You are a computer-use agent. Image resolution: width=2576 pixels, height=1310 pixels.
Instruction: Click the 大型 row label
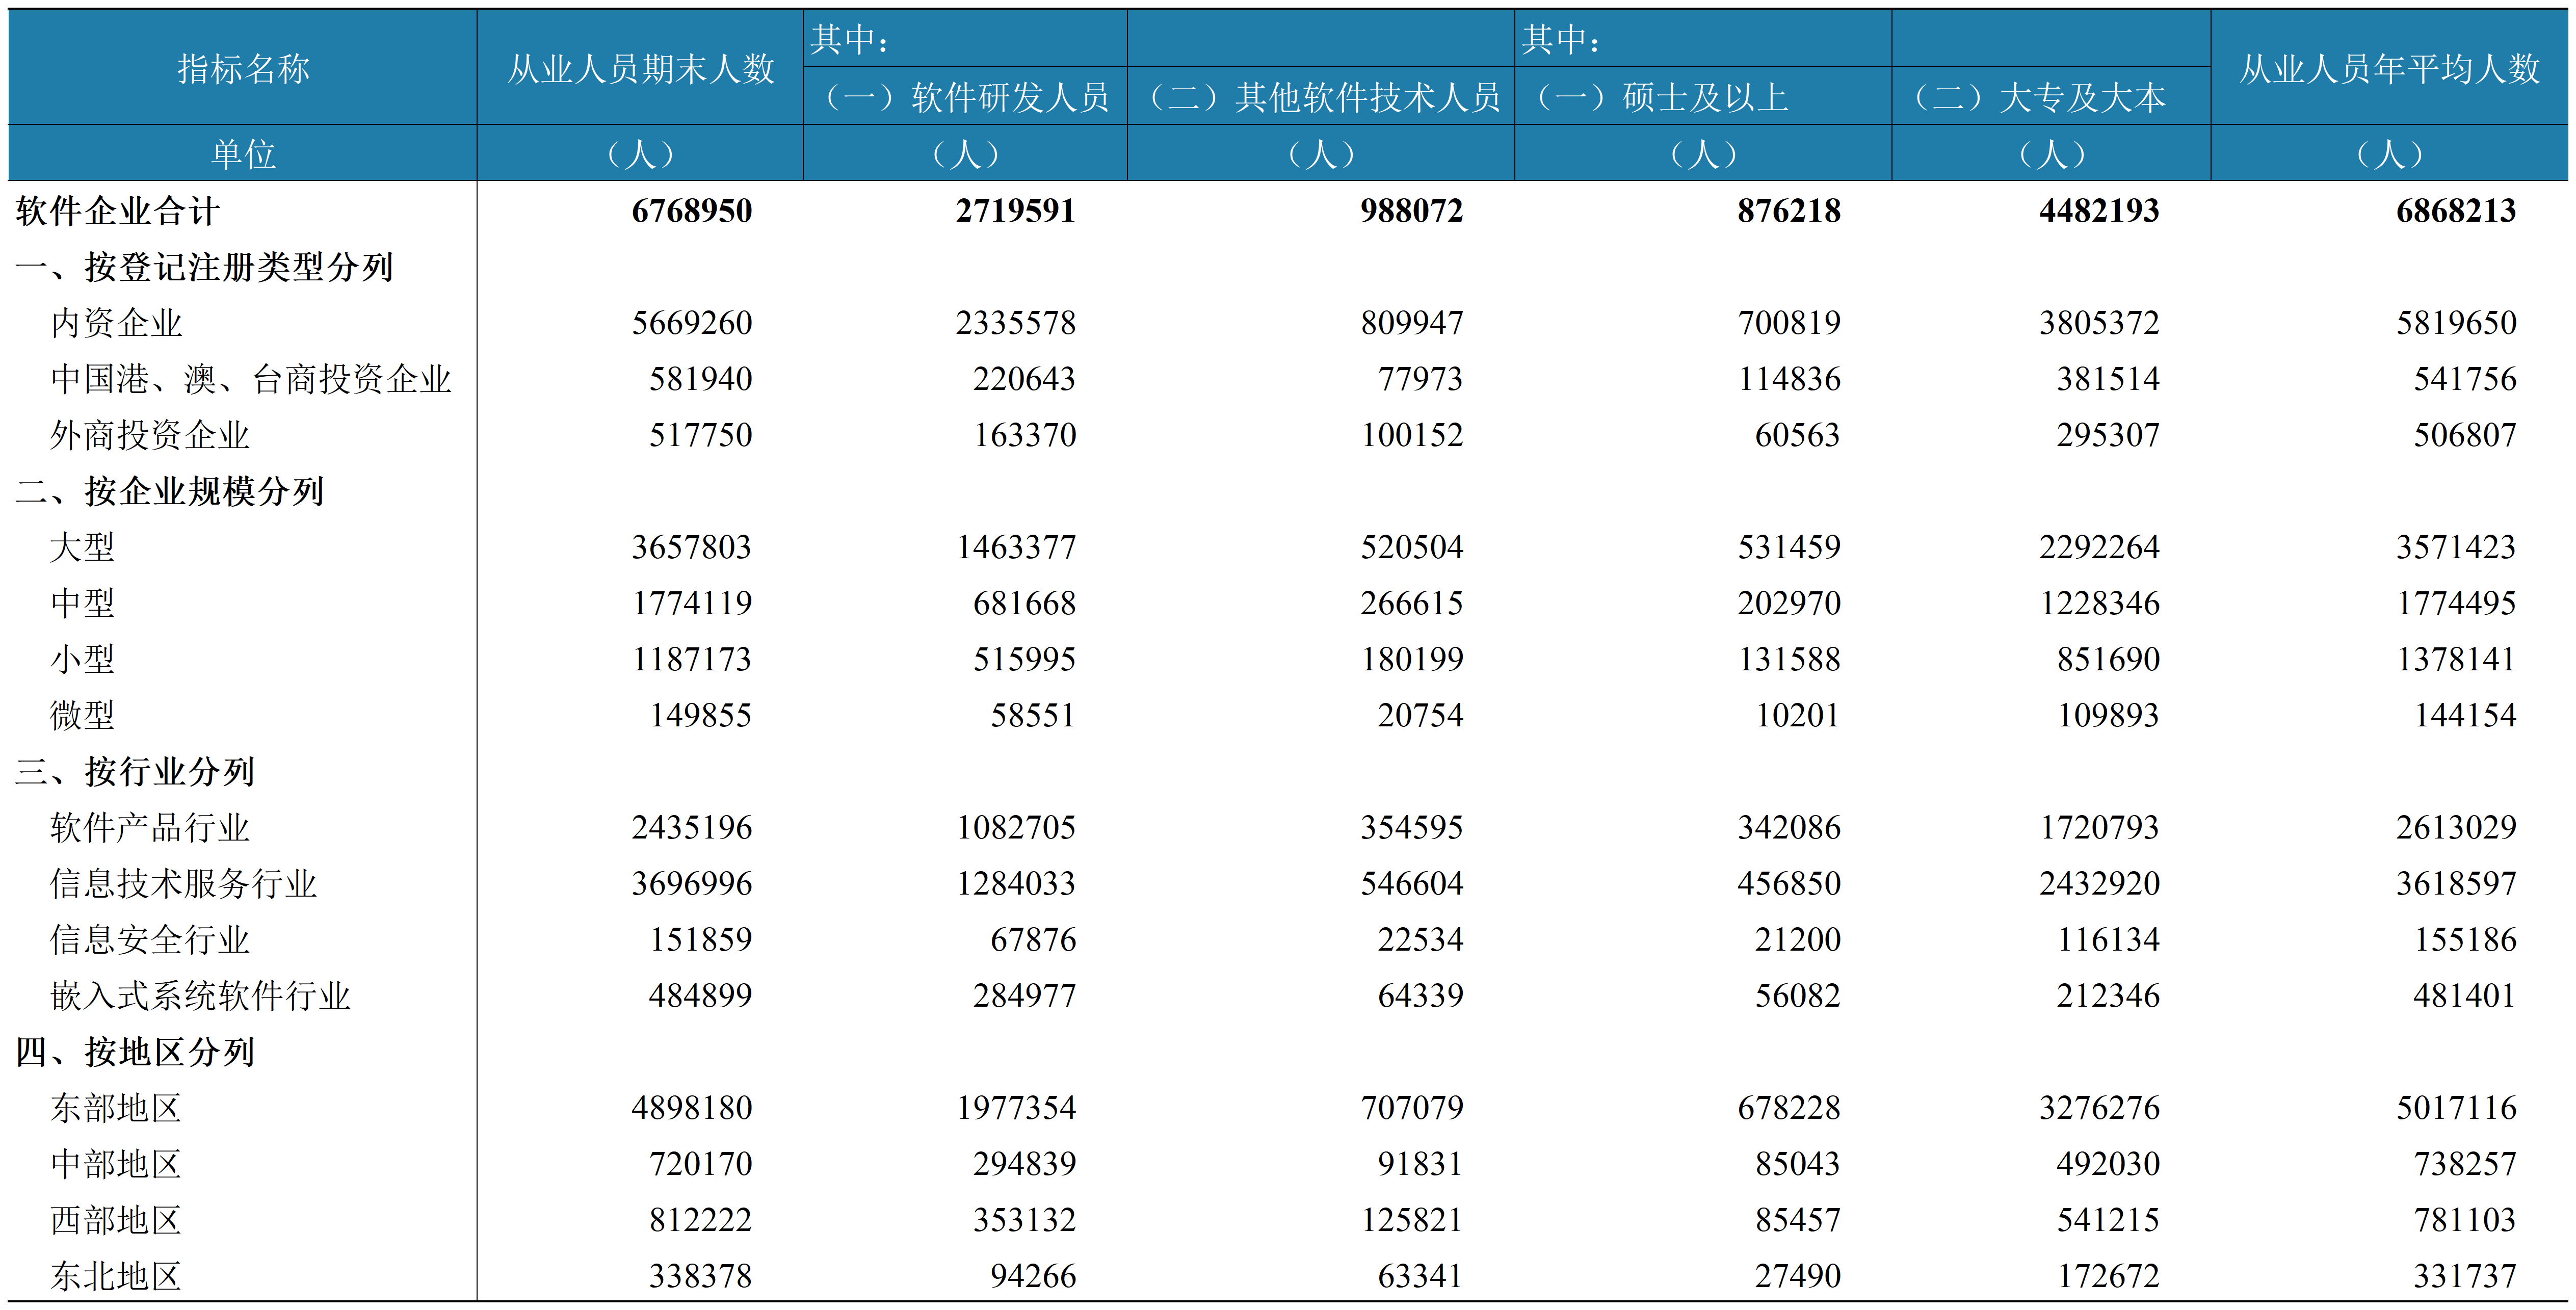click(x=82, y=547)
